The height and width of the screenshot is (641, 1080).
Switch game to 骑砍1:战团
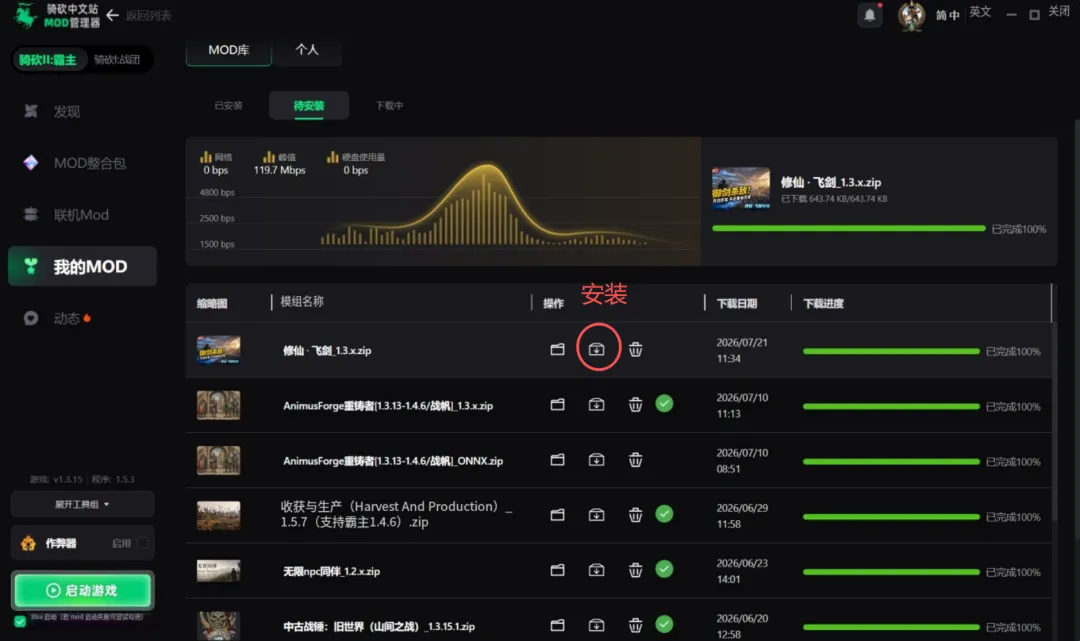pyautogui.click(x=117, y=60)
